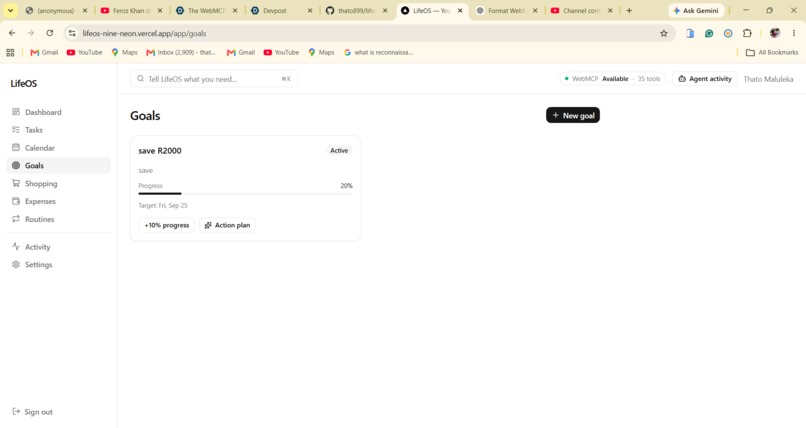Generate Action plan for save R2000
806x428 pixels.
click(x=227, y=225)
